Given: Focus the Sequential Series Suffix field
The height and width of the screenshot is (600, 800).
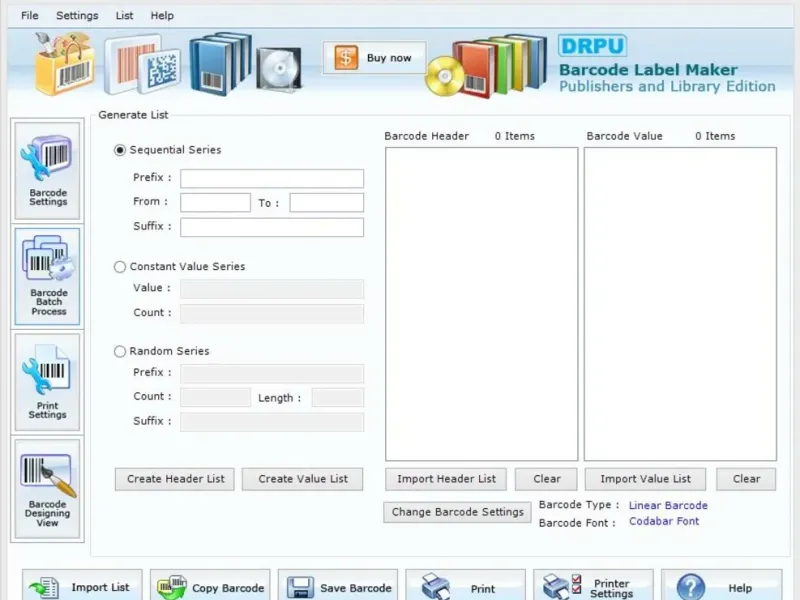Looking at the screenshot, I should pyautogui.click(x=272, y=228).
